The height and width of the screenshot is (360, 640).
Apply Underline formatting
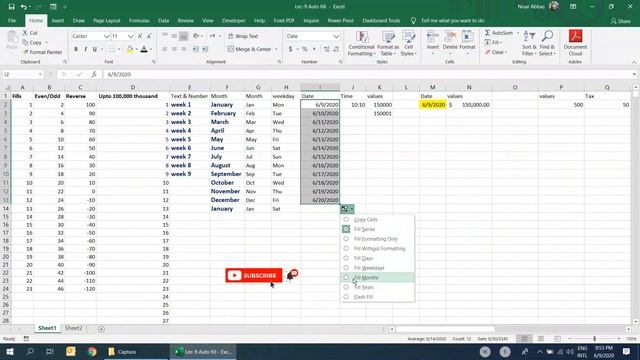click(x=95, y=49)
